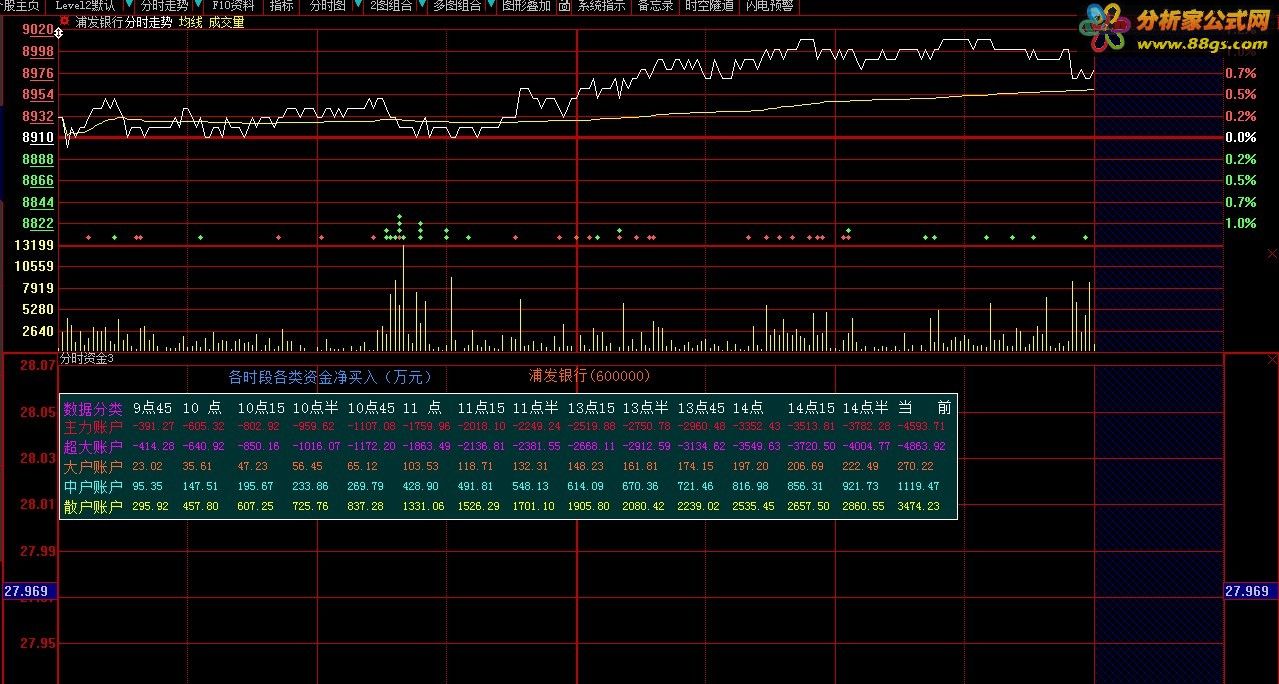
Task: Click the 主力账户 row label
Action: (x=93, y=427)
